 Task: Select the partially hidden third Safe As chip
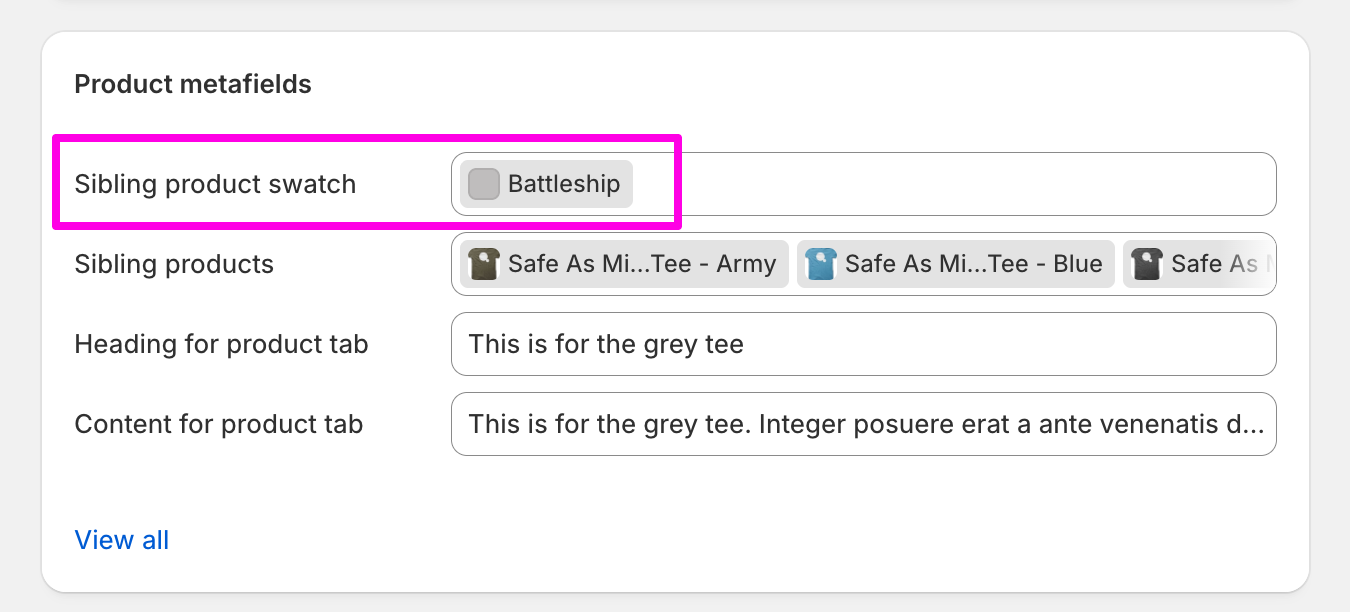[1198, 264]
